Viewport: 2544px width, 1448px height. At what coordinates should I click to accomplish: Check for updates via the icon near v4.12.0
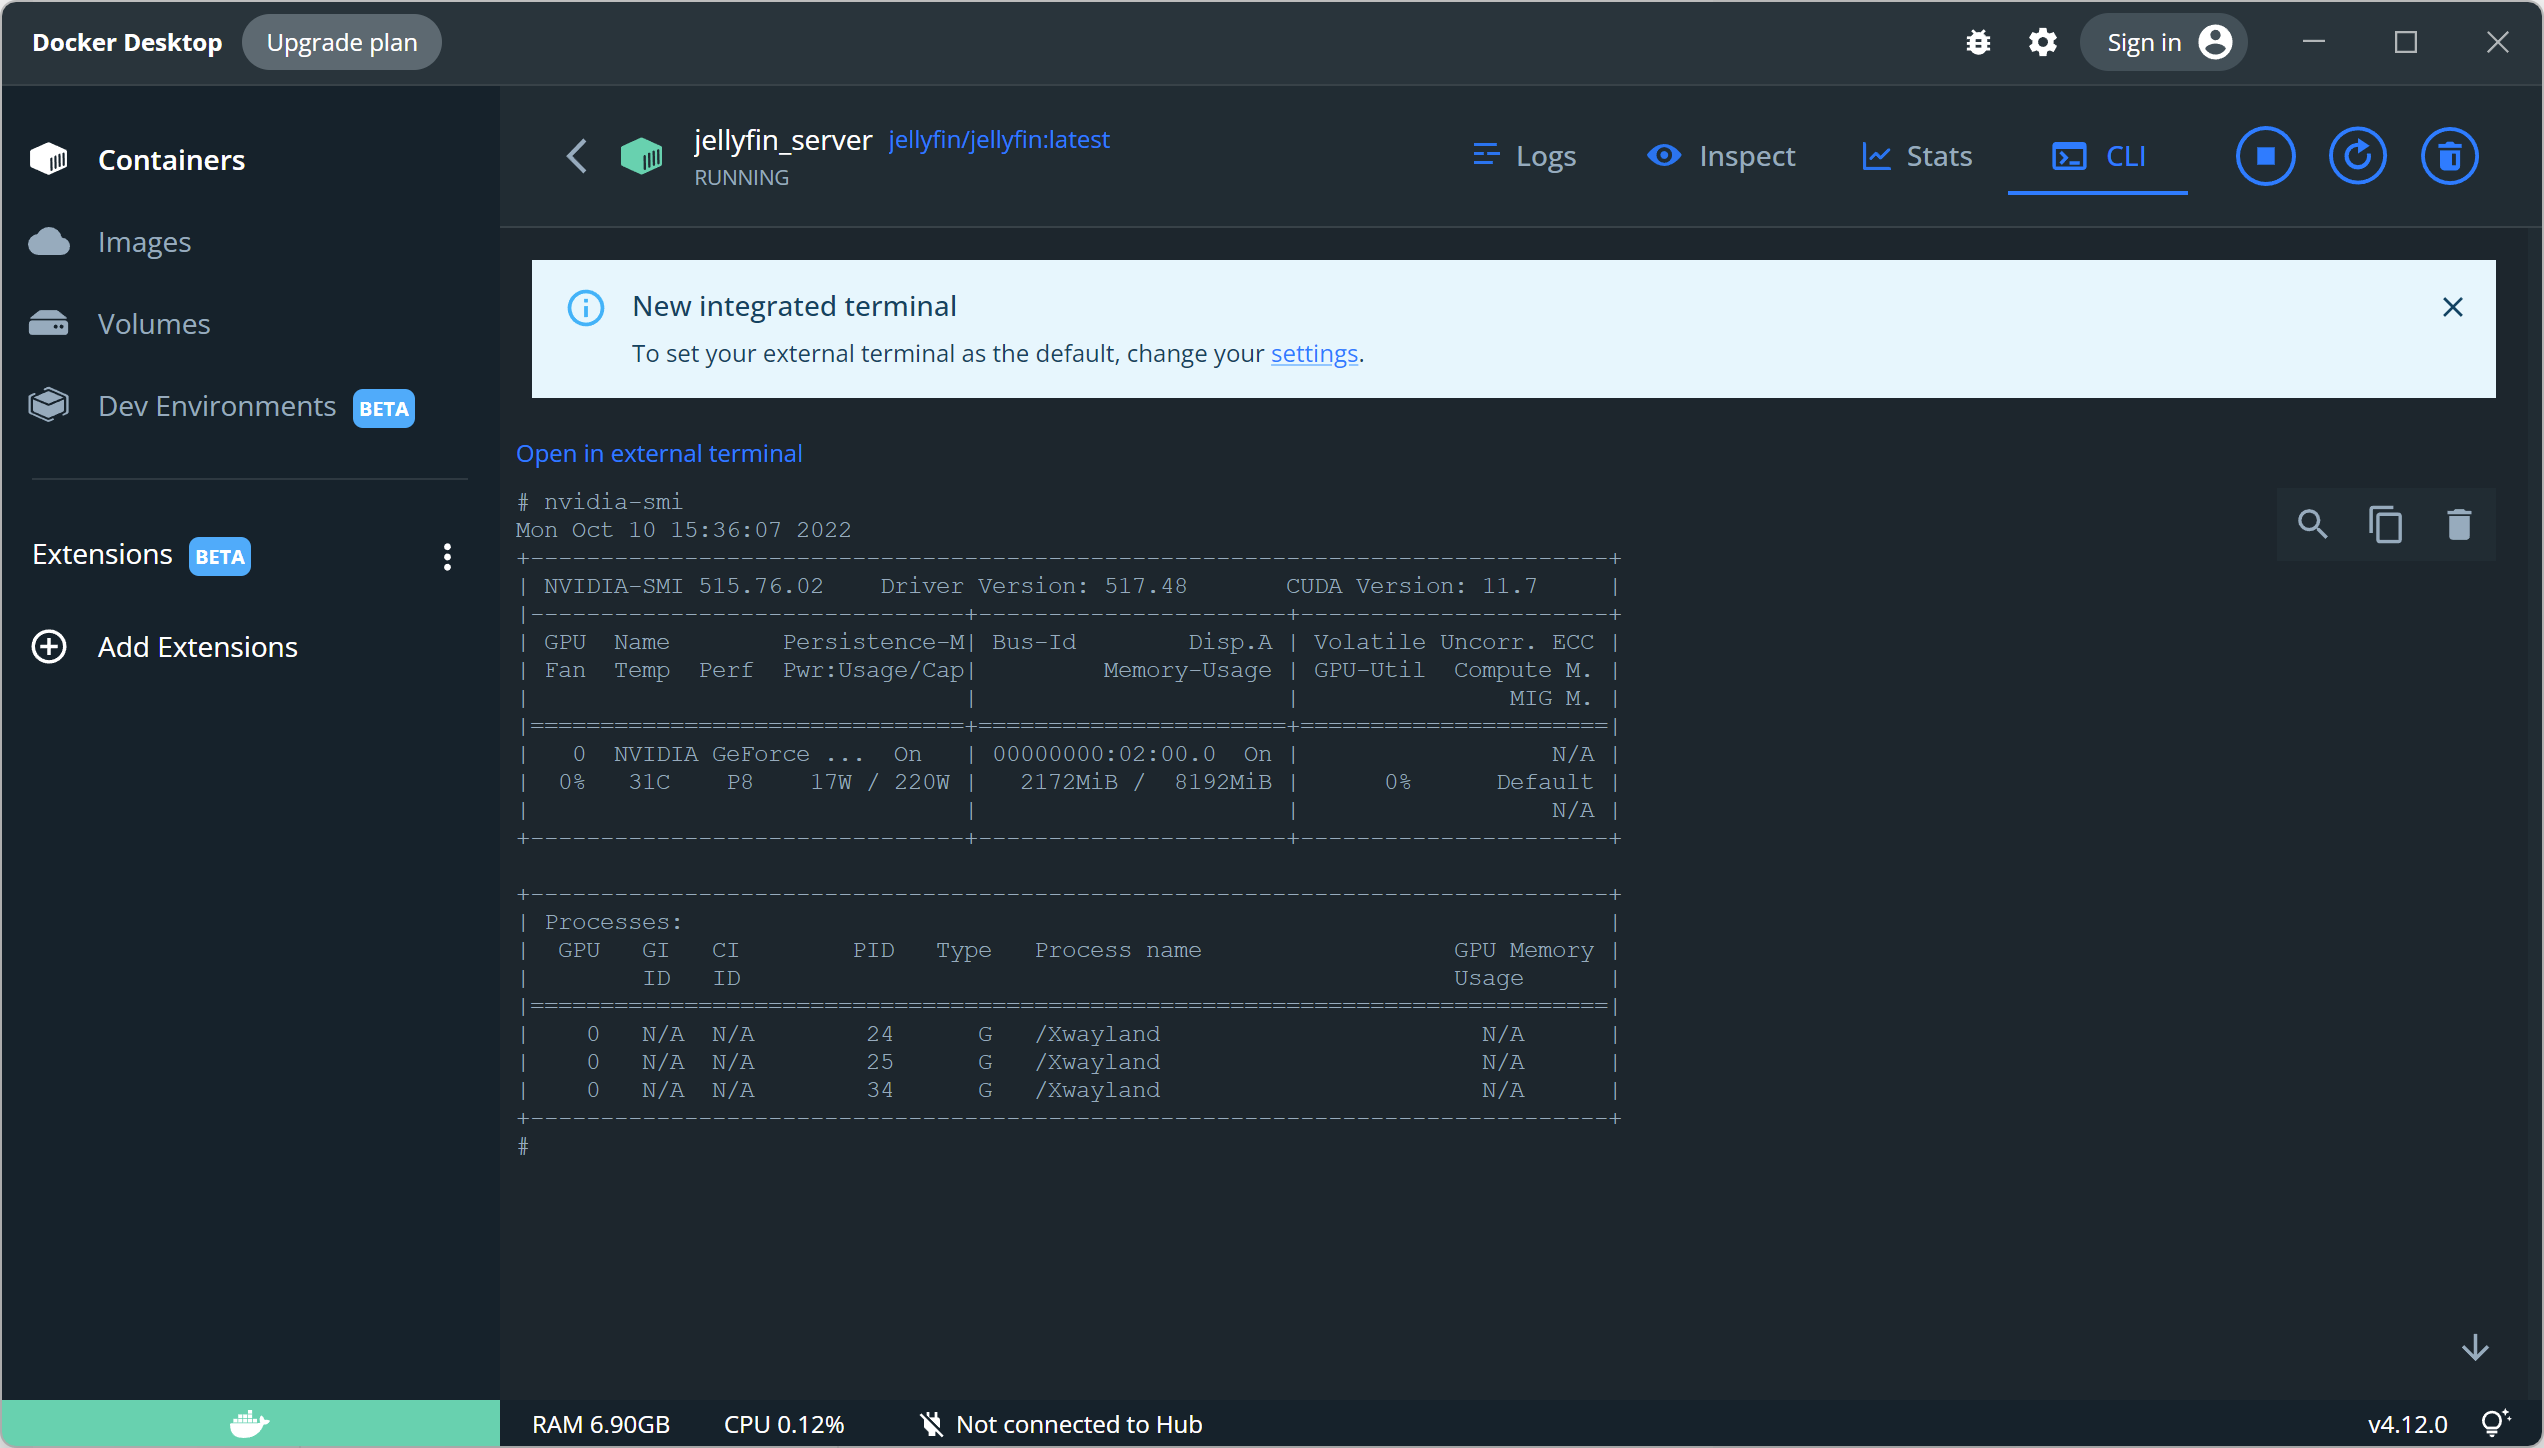2497,1421
